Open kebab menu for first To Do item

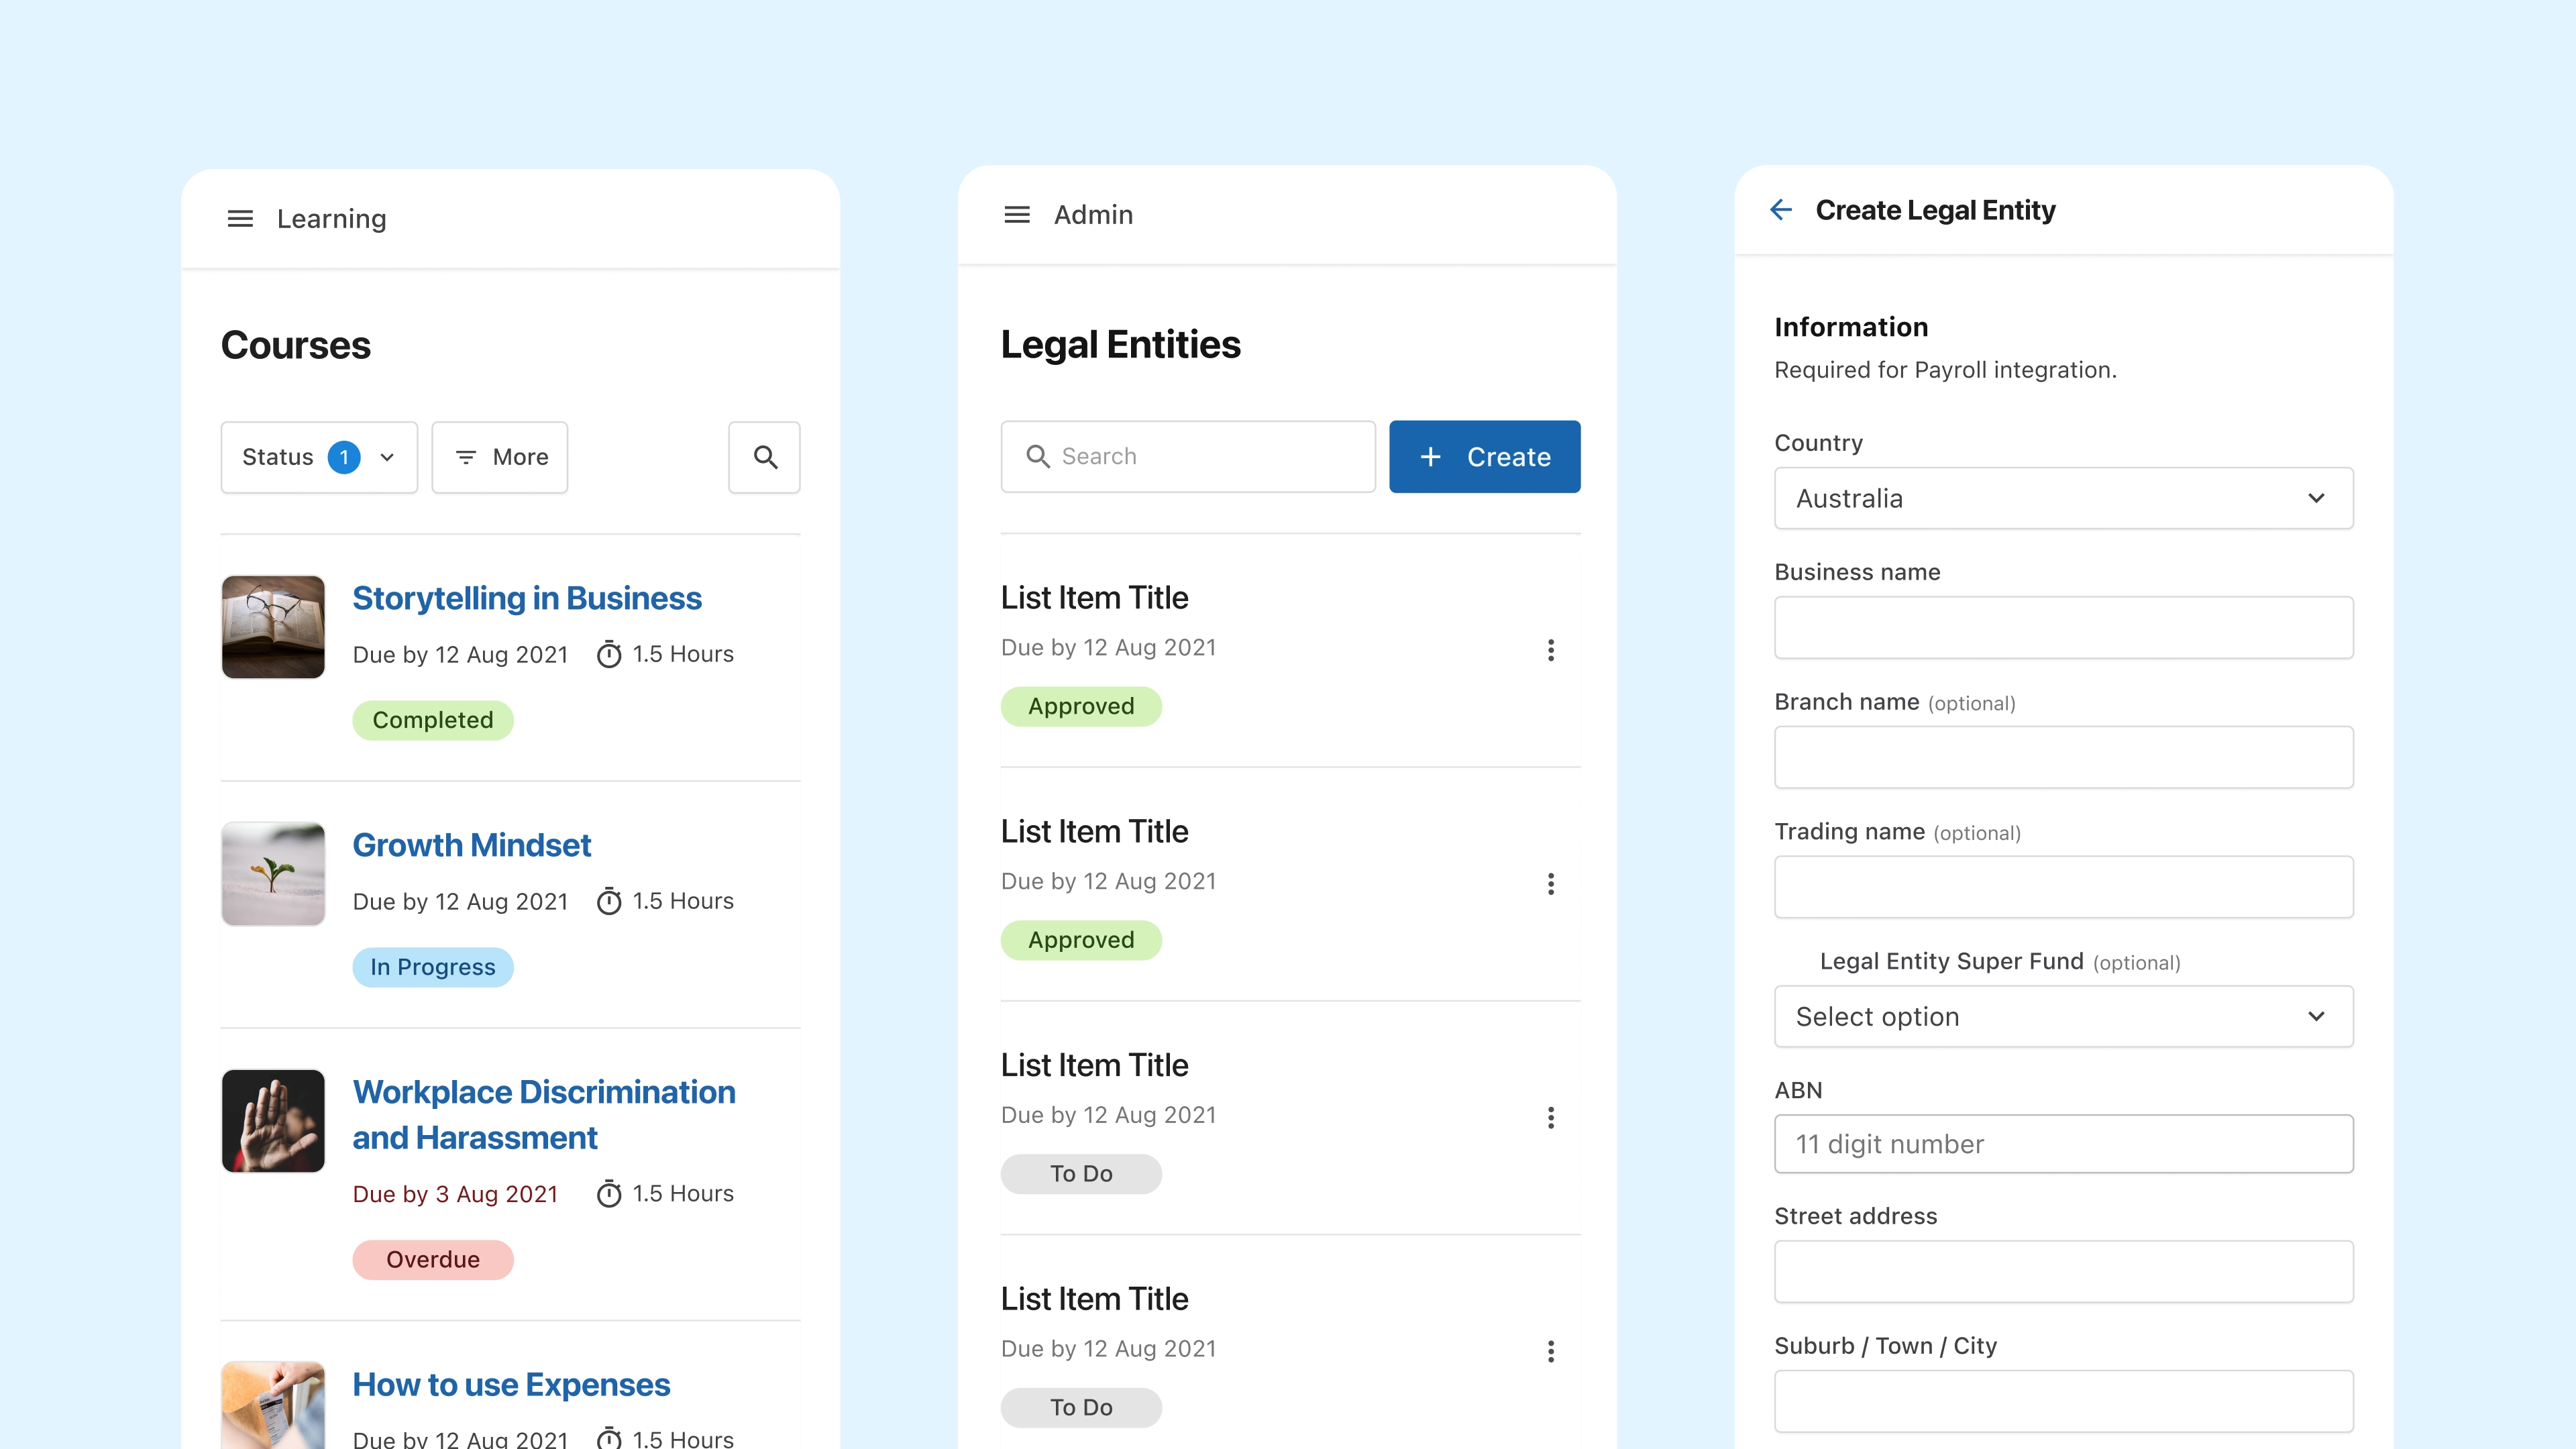[1551, 1118]
